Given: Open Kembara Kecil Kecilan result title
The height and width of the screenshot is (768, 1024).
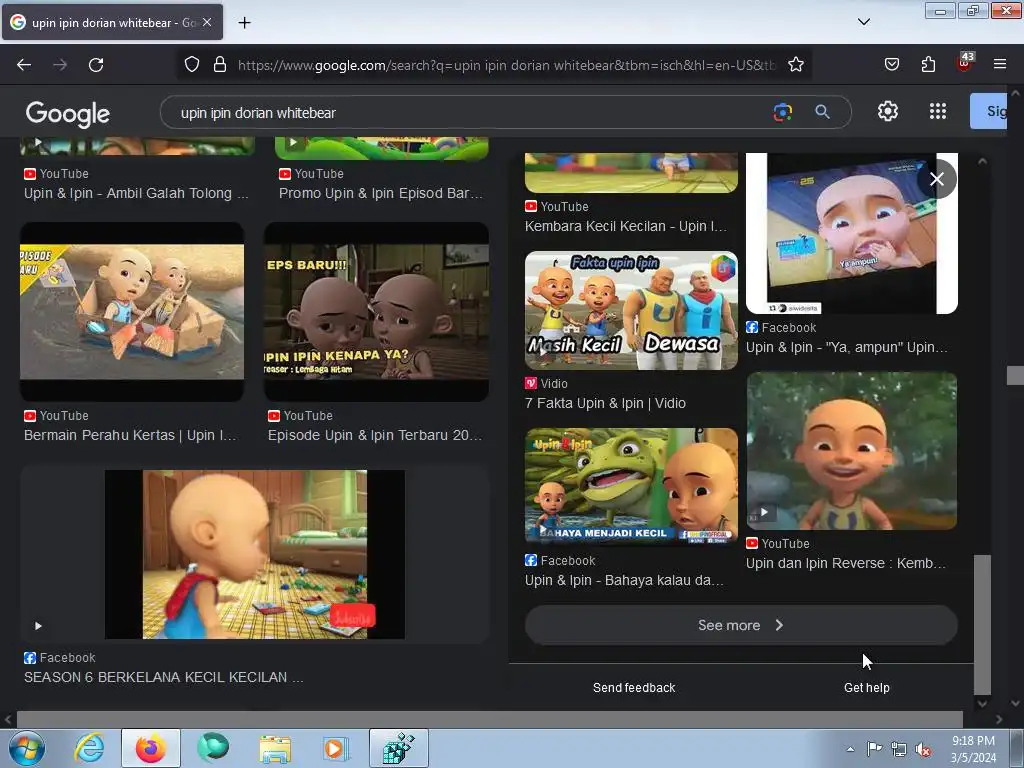Looking at the screenshot, I should pos(626,226).
